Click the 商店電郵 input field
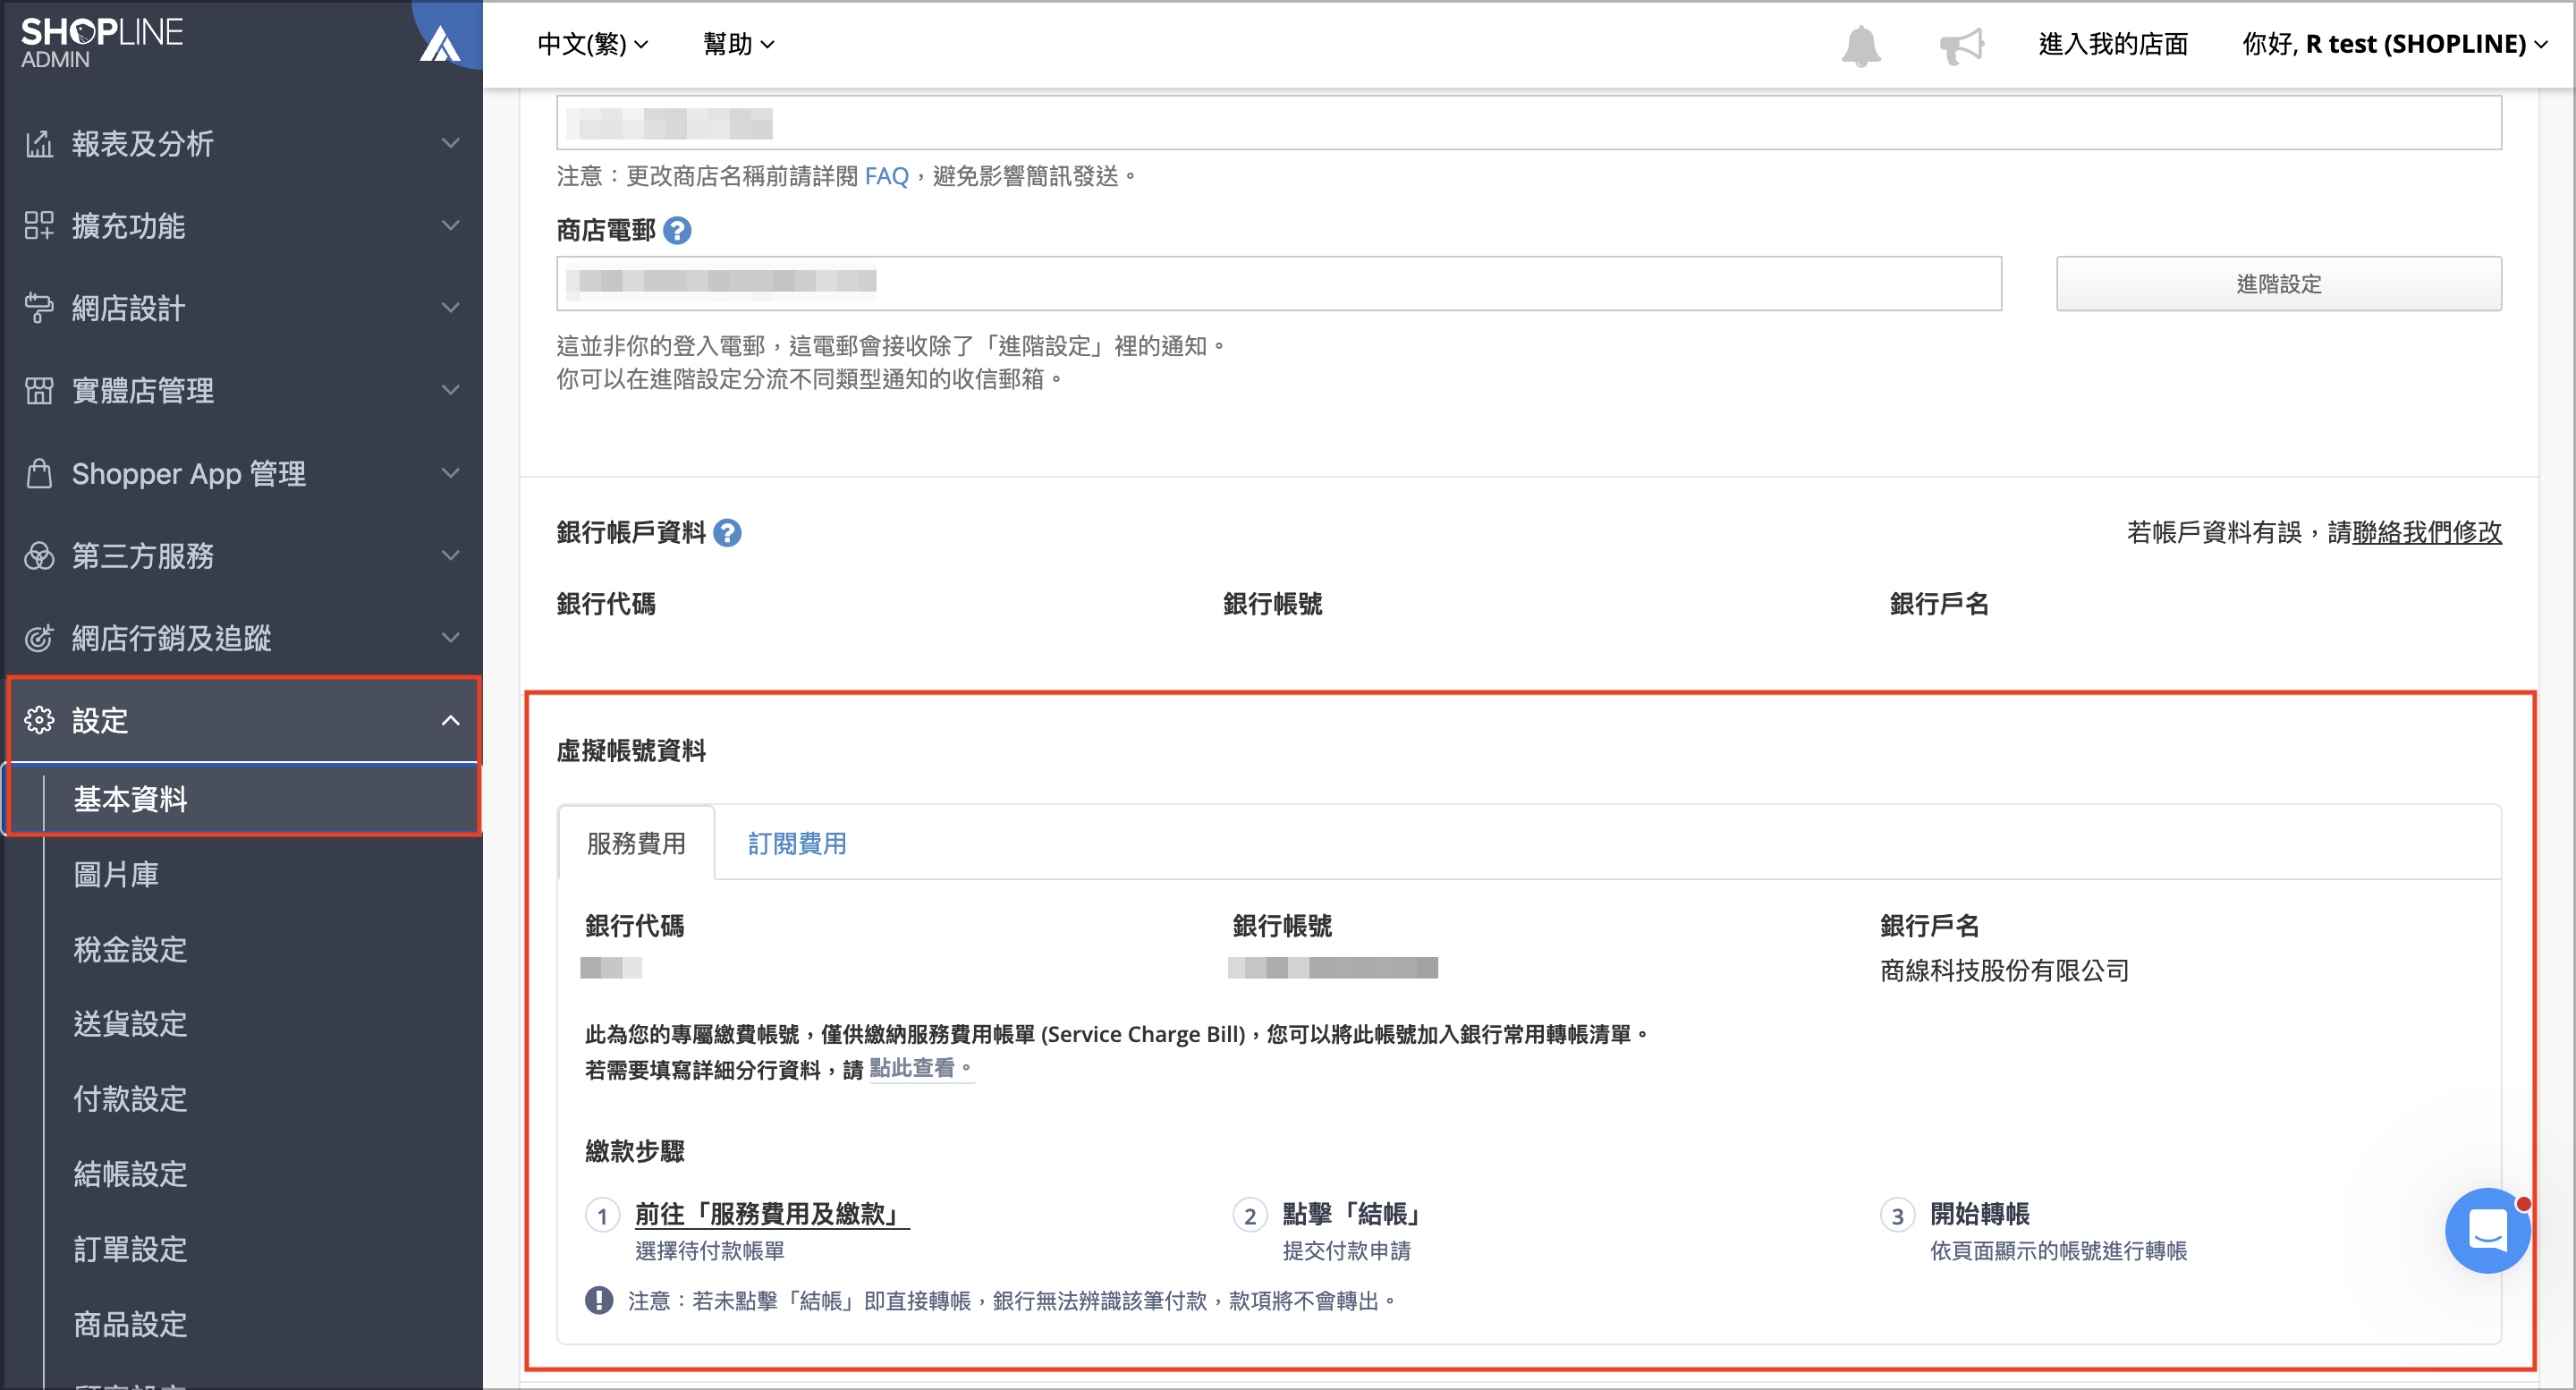2576x1390 pixels. click(1279, 284)
